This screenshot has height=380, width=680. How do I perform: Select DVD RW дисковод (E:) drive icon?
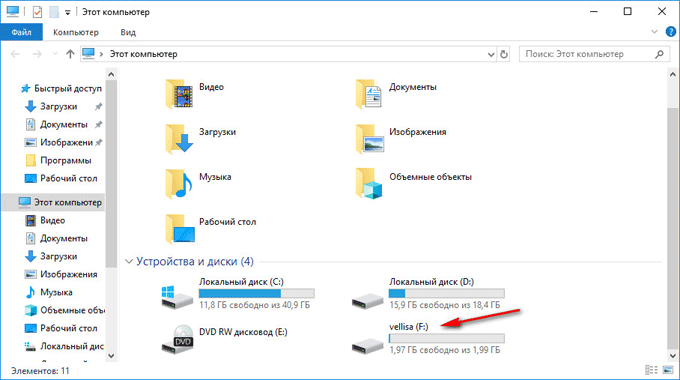point(177,340)
